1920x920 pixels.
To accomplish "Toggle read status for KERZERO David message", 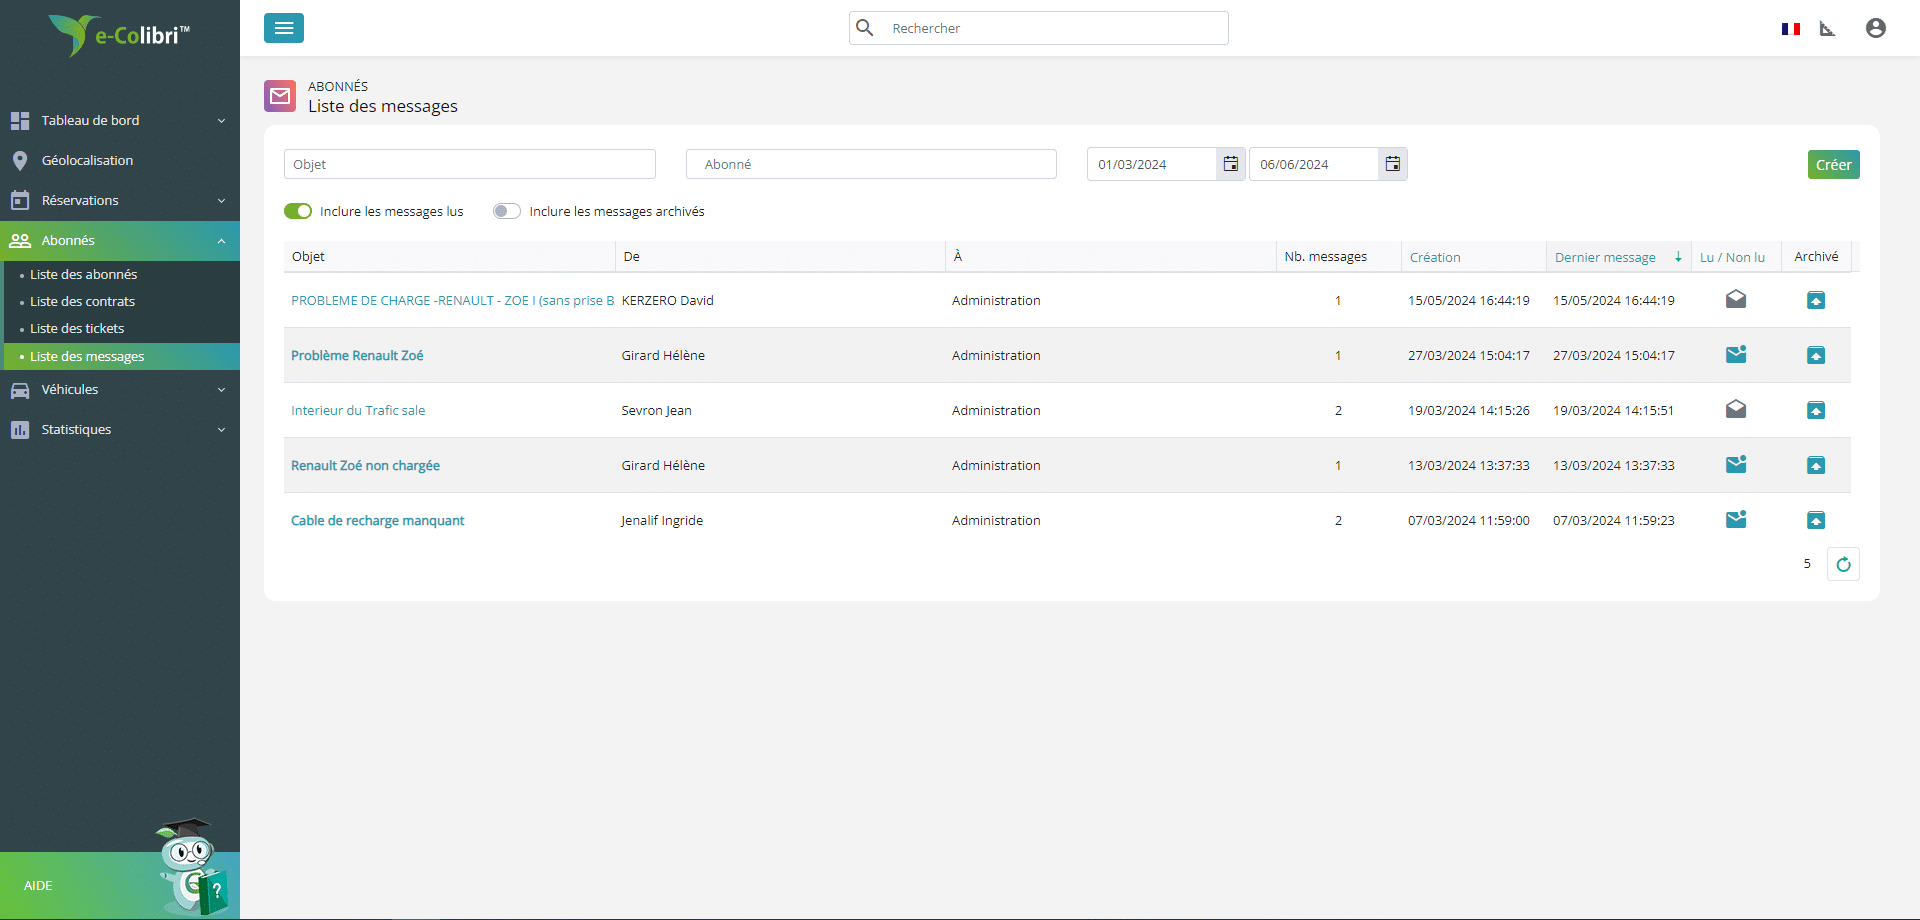I will (x=1736, y=299).
